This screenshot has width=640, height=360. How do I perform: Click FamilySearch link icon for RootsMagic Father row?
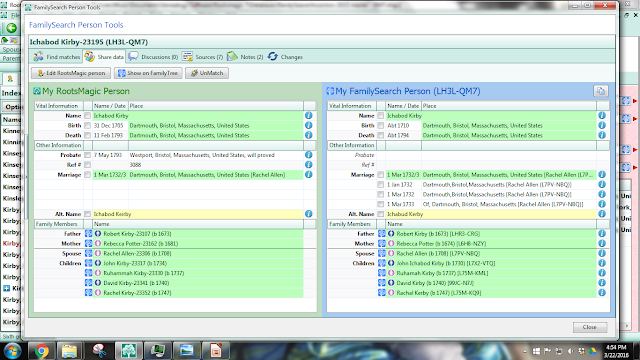coord(89,234)
